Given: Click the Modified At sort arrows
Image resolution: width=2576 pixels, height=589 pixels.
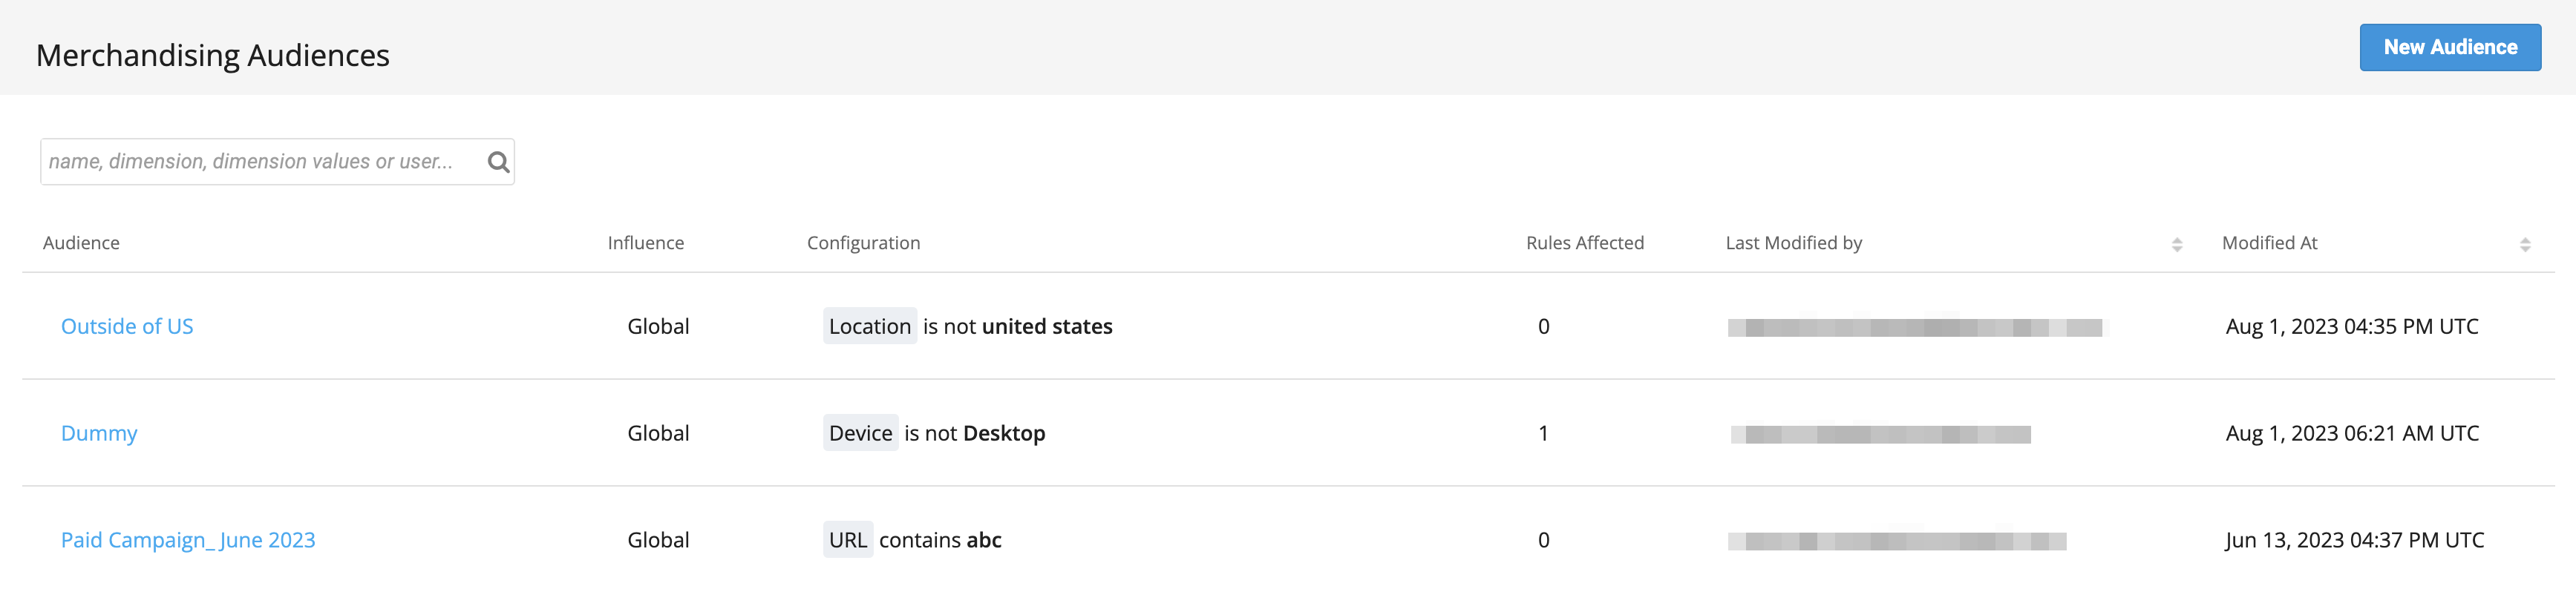Looking at the screenshot, I should (2524, 244).
